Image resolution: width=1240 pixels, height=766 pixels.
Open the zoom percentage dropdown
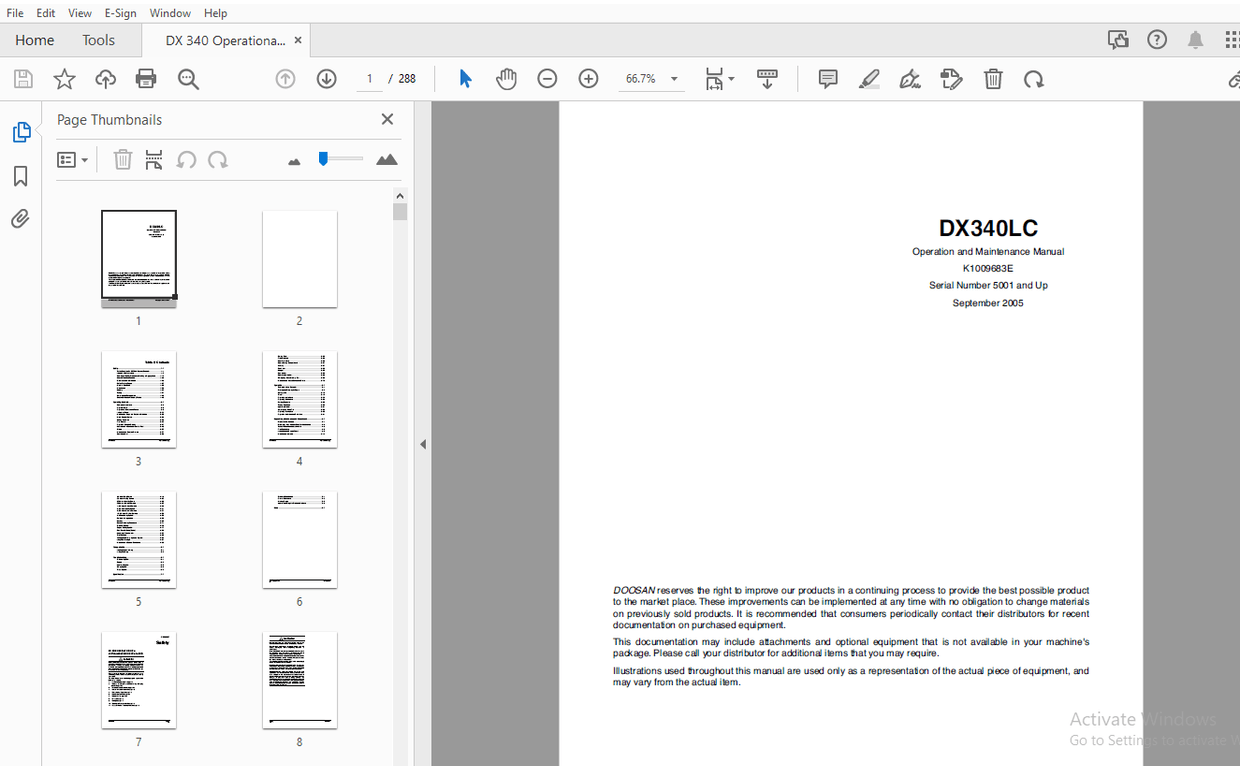point(674,78)
